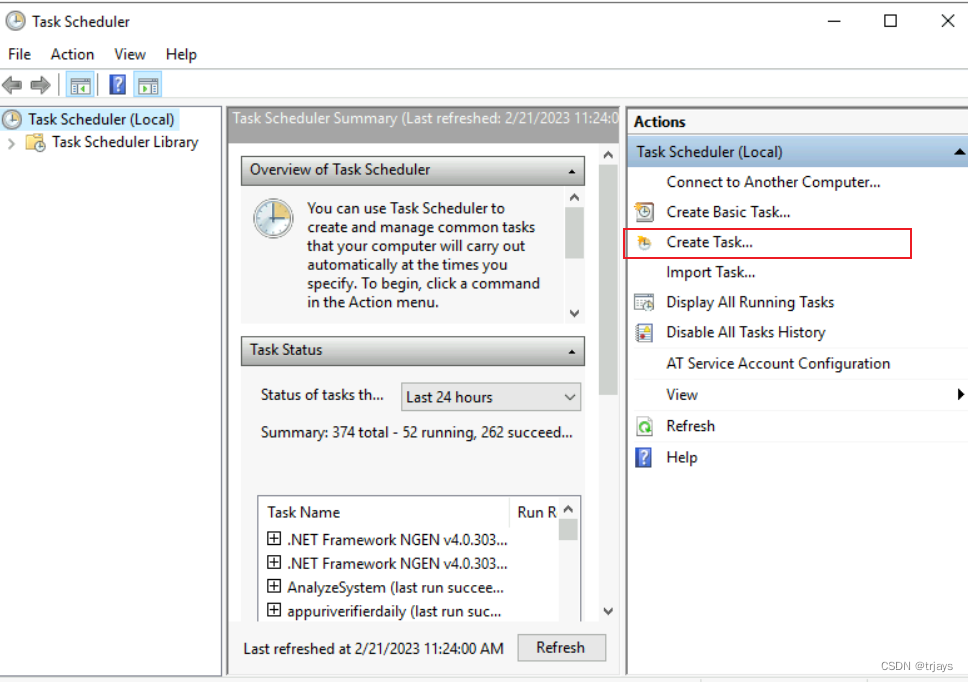Click Import Task action

pos(710,272)
